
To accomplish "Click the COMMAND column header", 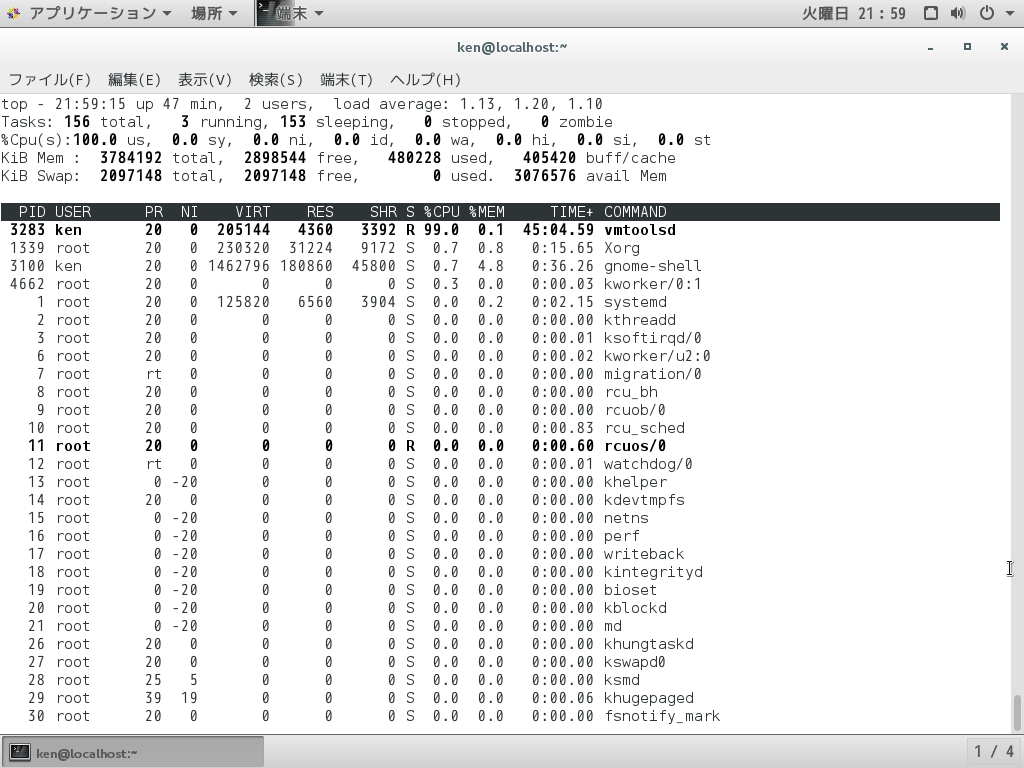I will pos(635,212).
